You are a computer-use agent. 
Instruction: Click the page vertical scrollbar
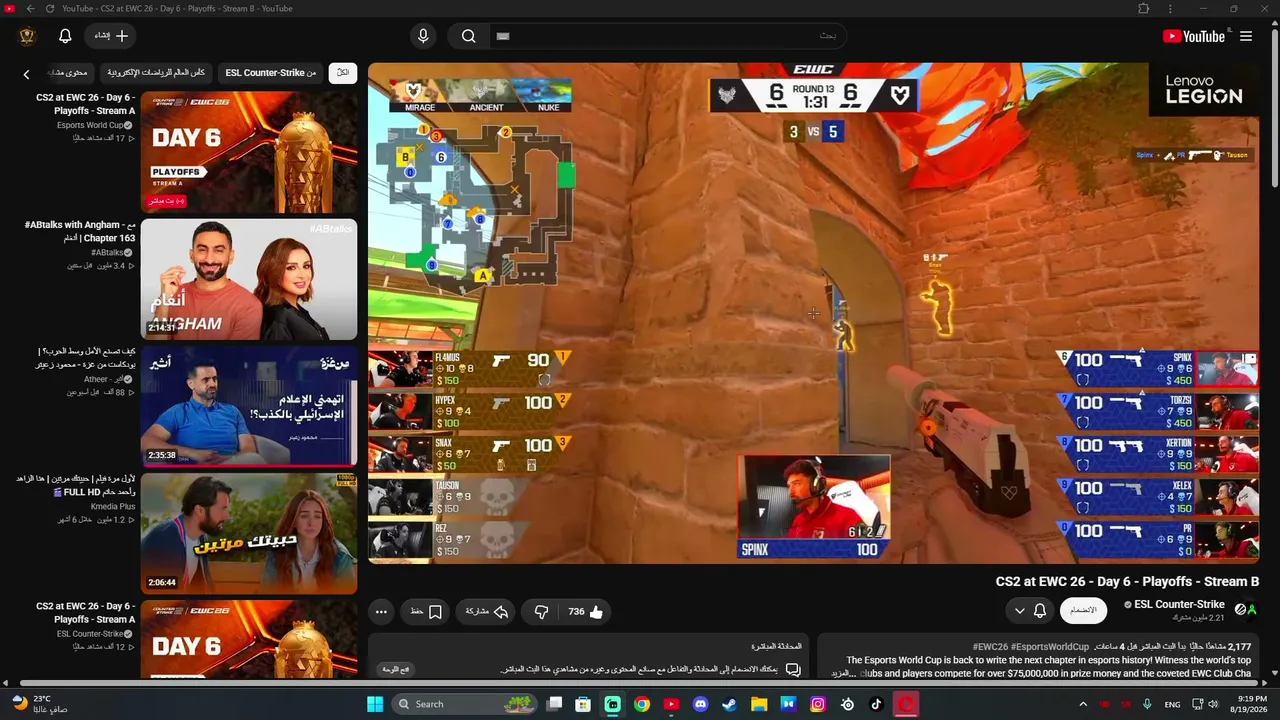[x=1274, y=110]
